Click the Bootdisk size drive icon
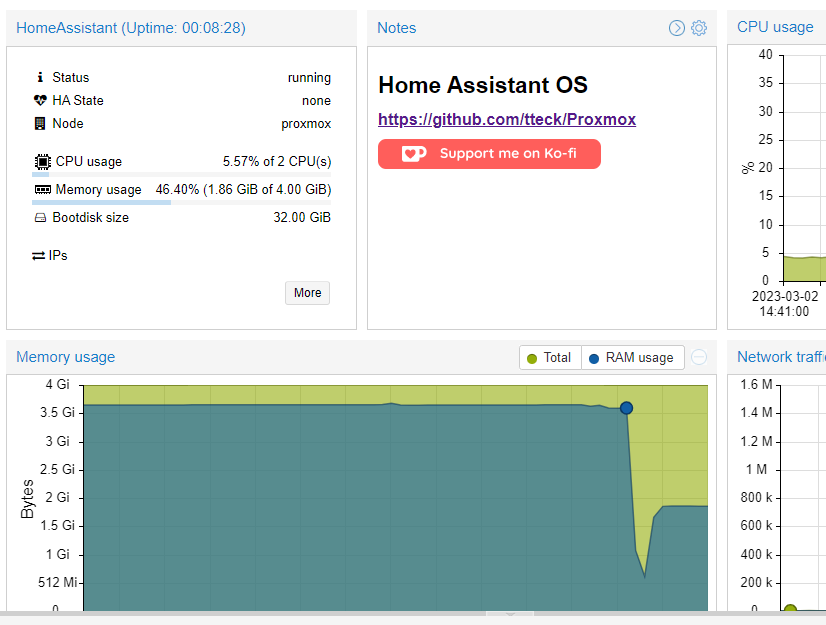826x625 pixels. (40, 218)
